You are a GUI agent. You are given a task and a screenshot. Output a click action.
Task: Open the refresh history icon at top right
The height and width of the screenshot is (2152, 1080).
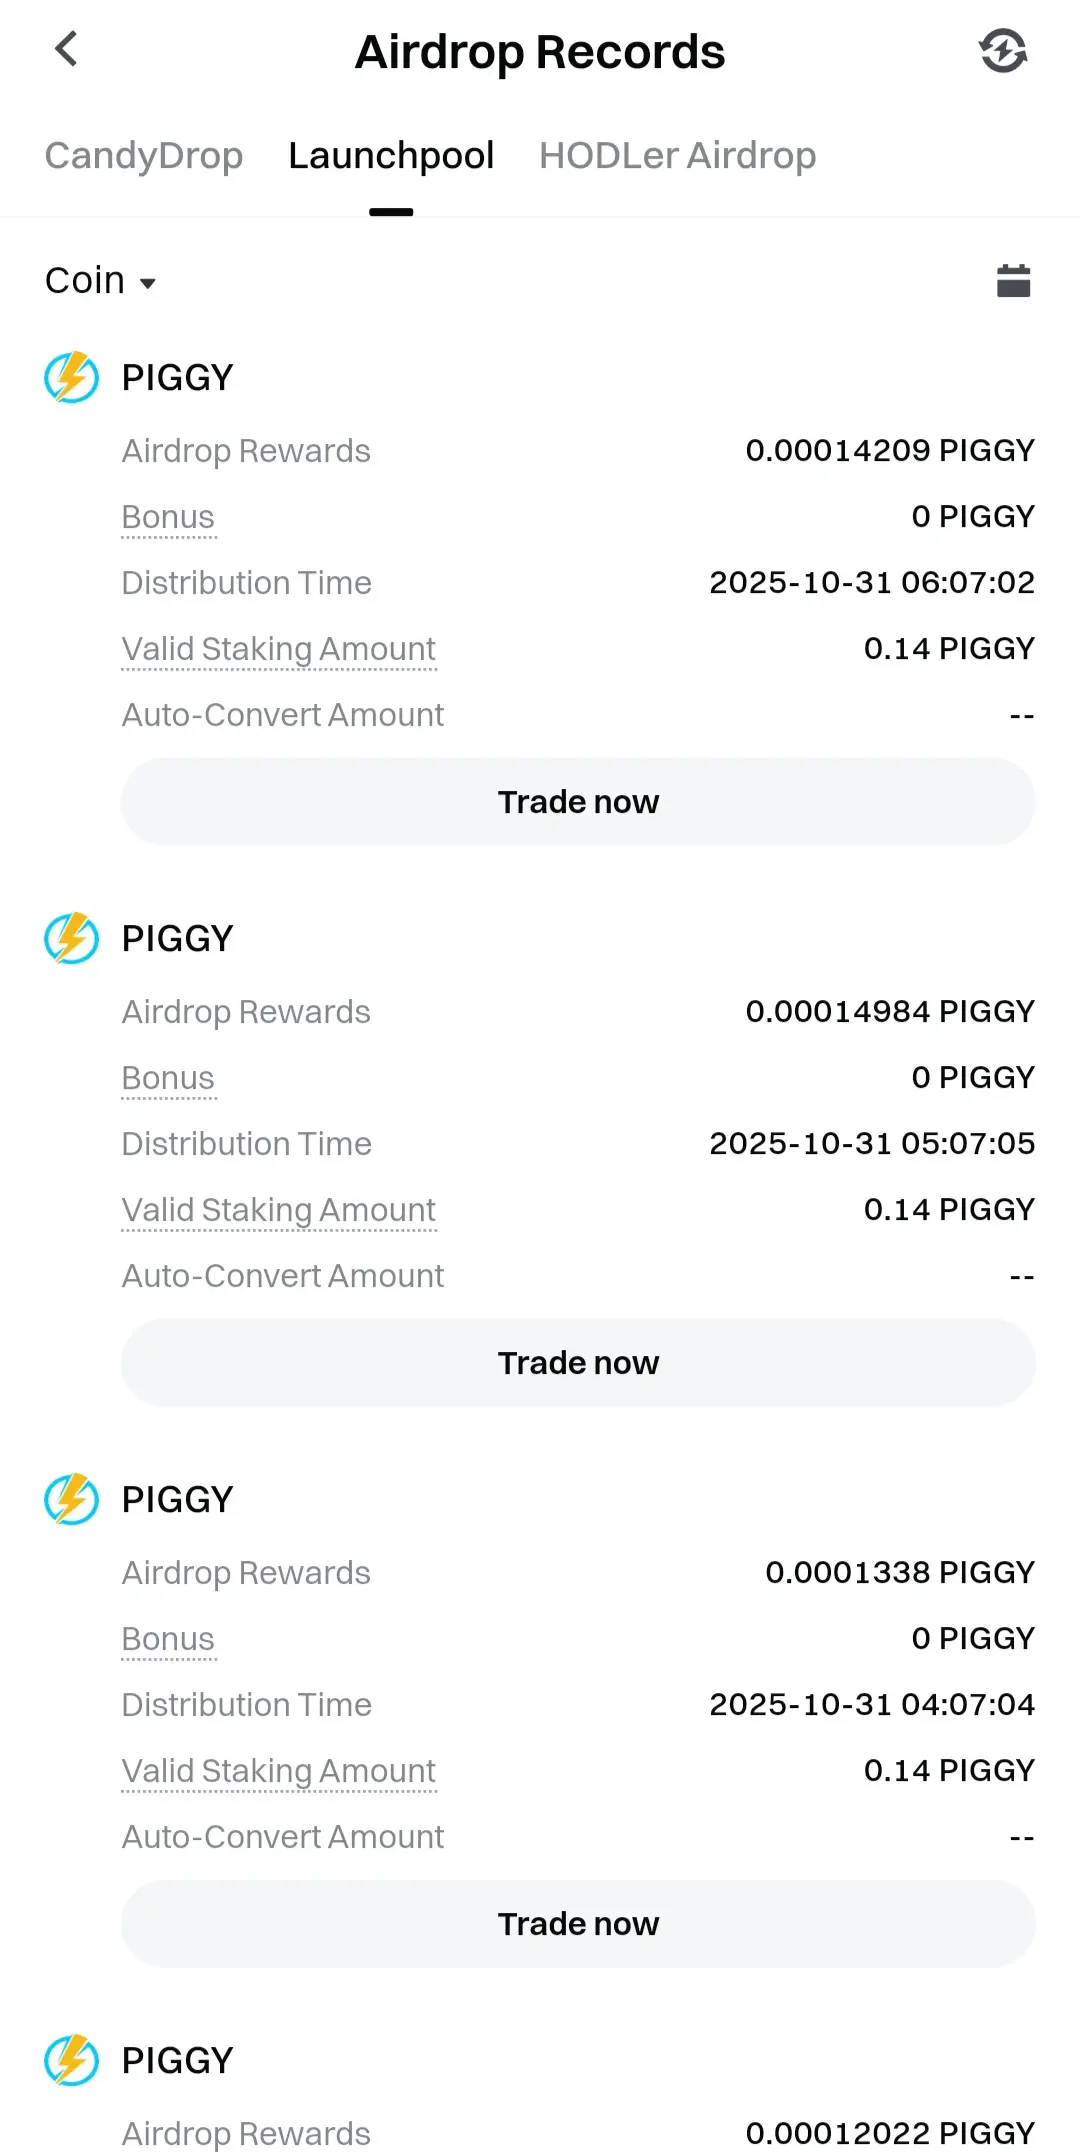click(x=1003, y=51)
